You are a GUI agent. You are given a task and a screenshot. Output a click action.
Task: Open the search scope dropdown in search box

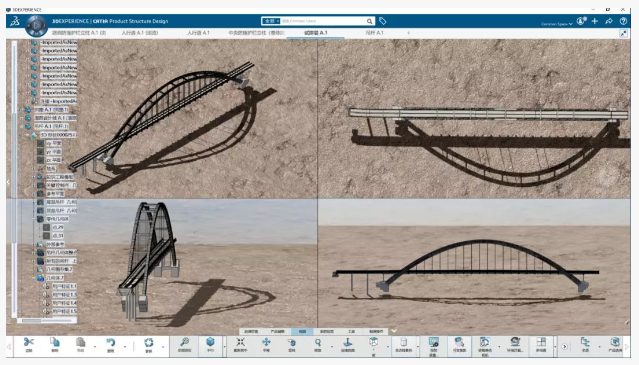click(271, 21)
